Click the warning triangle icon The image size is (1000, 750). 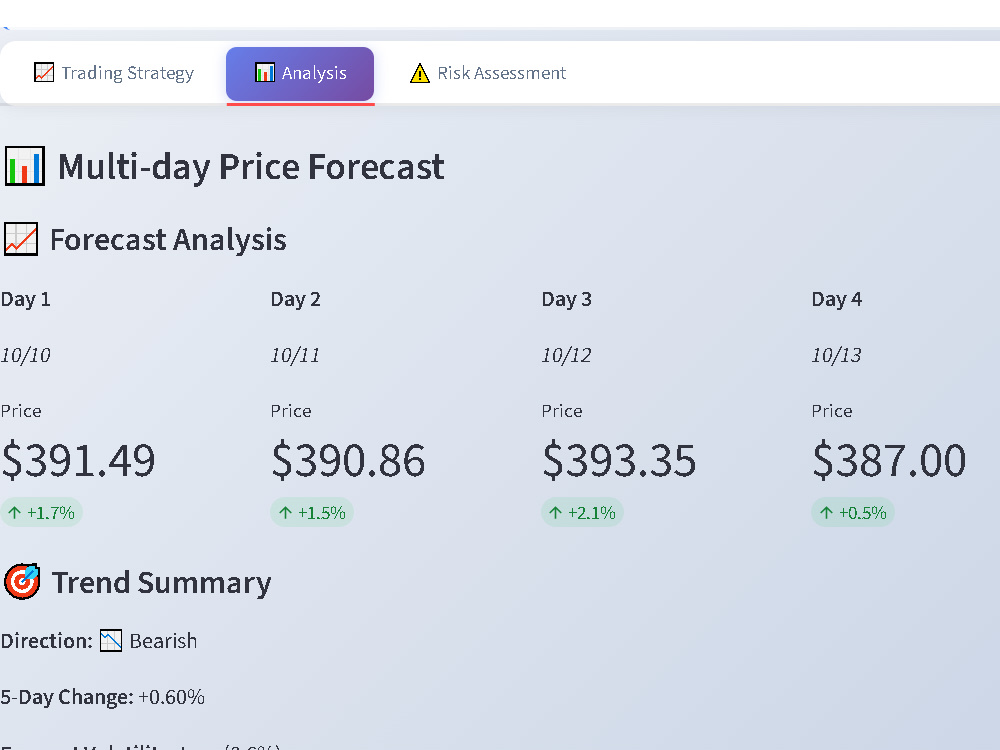(419, 73)
